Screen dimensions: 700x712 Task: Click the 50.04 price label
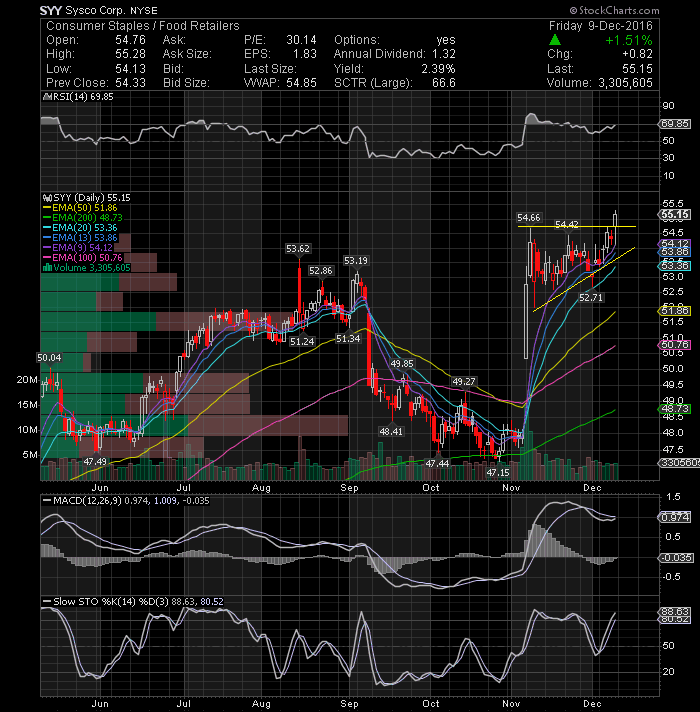pyautogui.click(x=49, y=357)
